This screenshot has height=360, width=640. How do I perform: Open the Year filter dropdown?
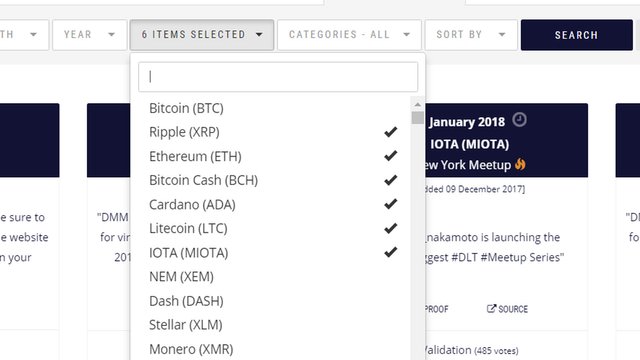tap(90, 35)
